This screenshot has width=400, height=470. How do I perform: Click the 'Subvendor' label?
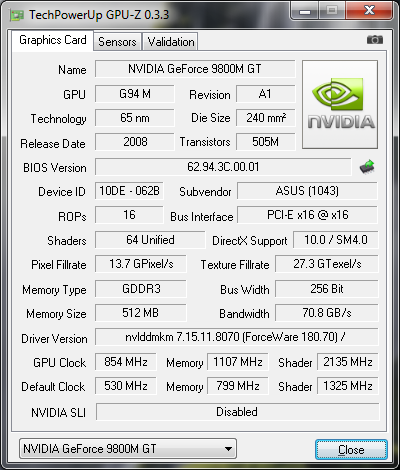tap(205, 192)
